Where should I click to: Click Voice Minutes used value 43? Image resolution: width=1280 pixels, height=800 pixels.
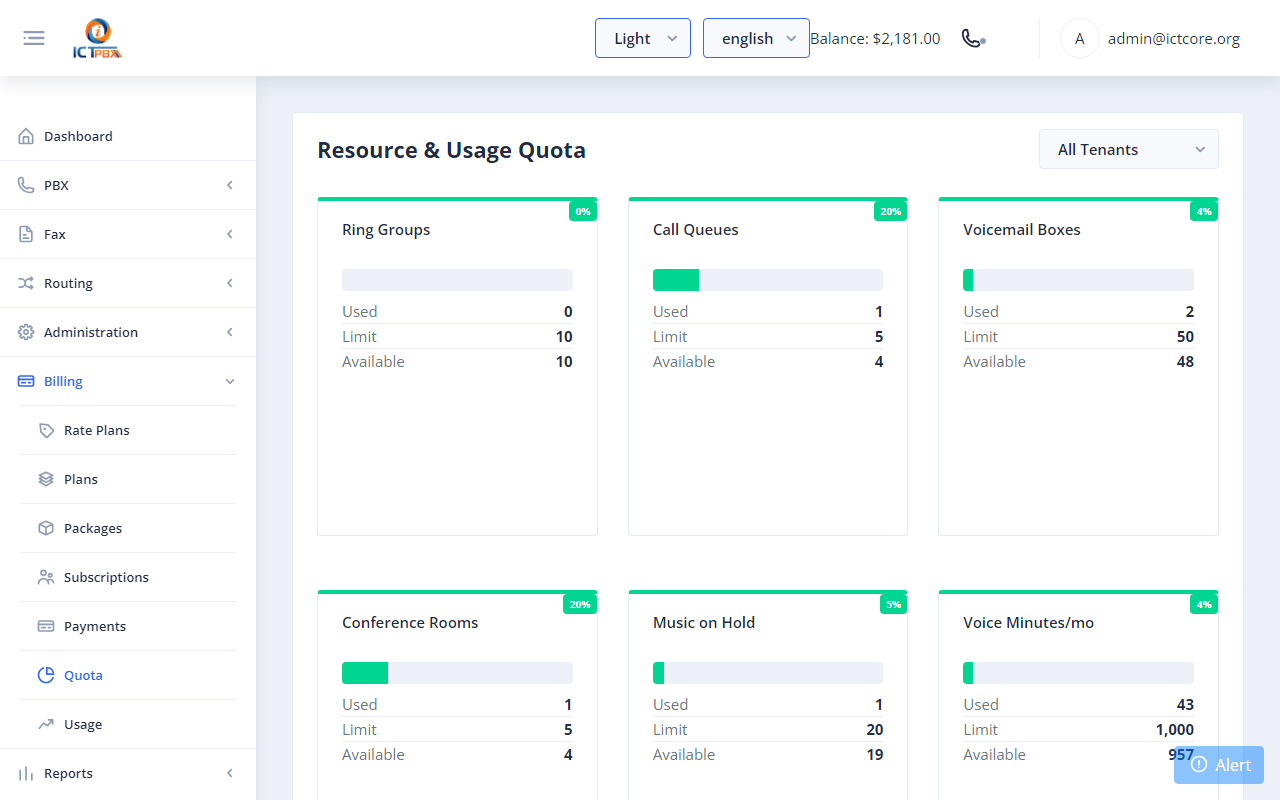pyautogui.click(x=1185, y=705)
